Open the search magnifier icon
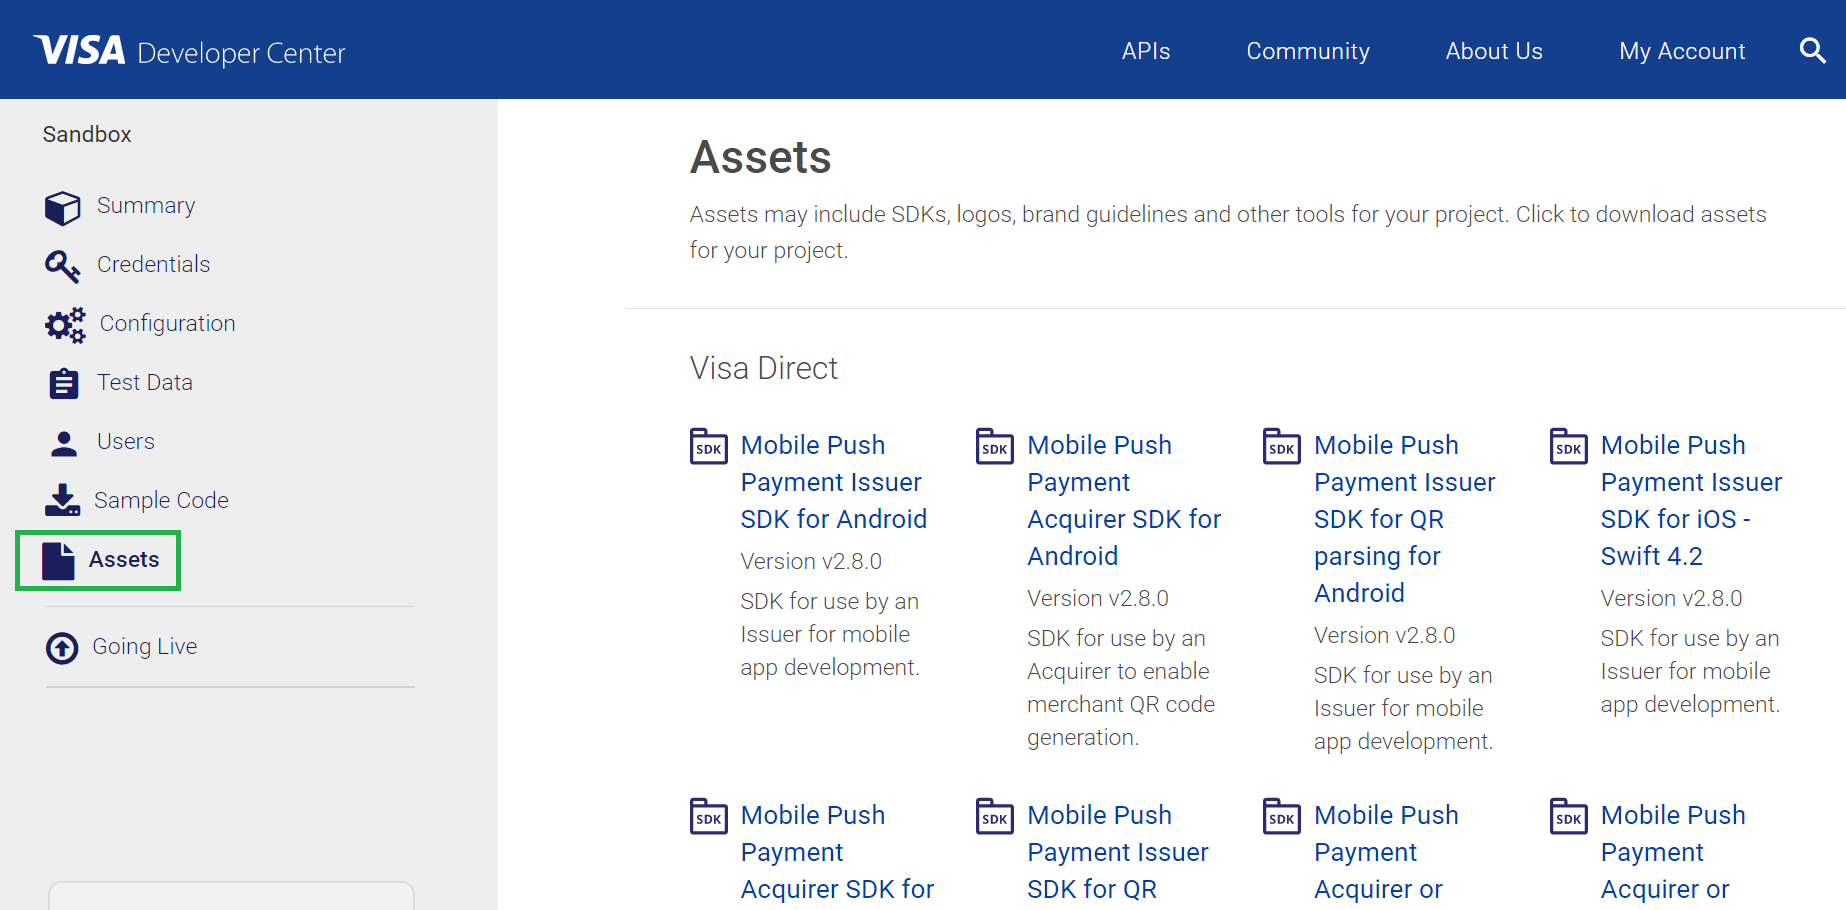Viewport: 1846px width, 910px height. (1812, 50)
